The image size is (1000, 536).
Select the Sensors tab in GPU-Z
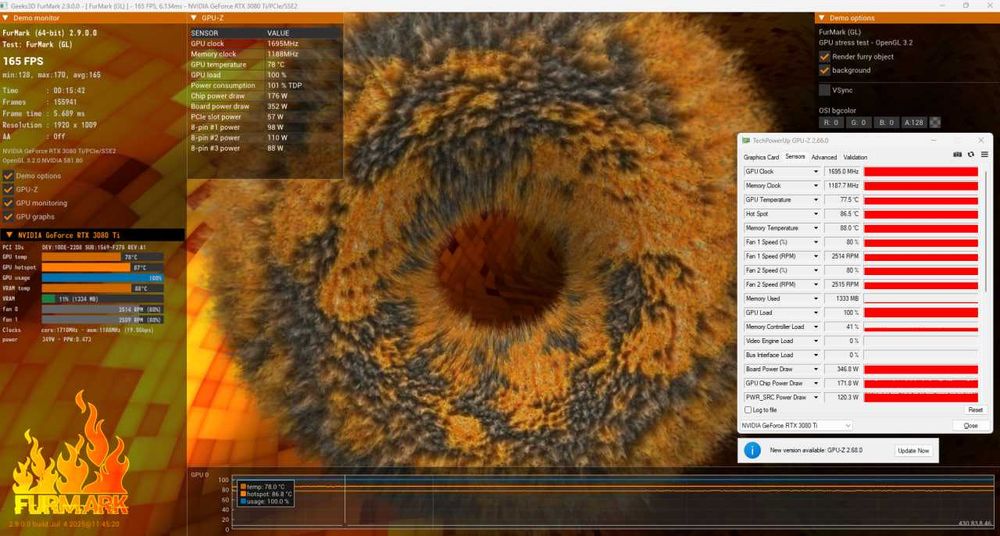pos(795,157)
